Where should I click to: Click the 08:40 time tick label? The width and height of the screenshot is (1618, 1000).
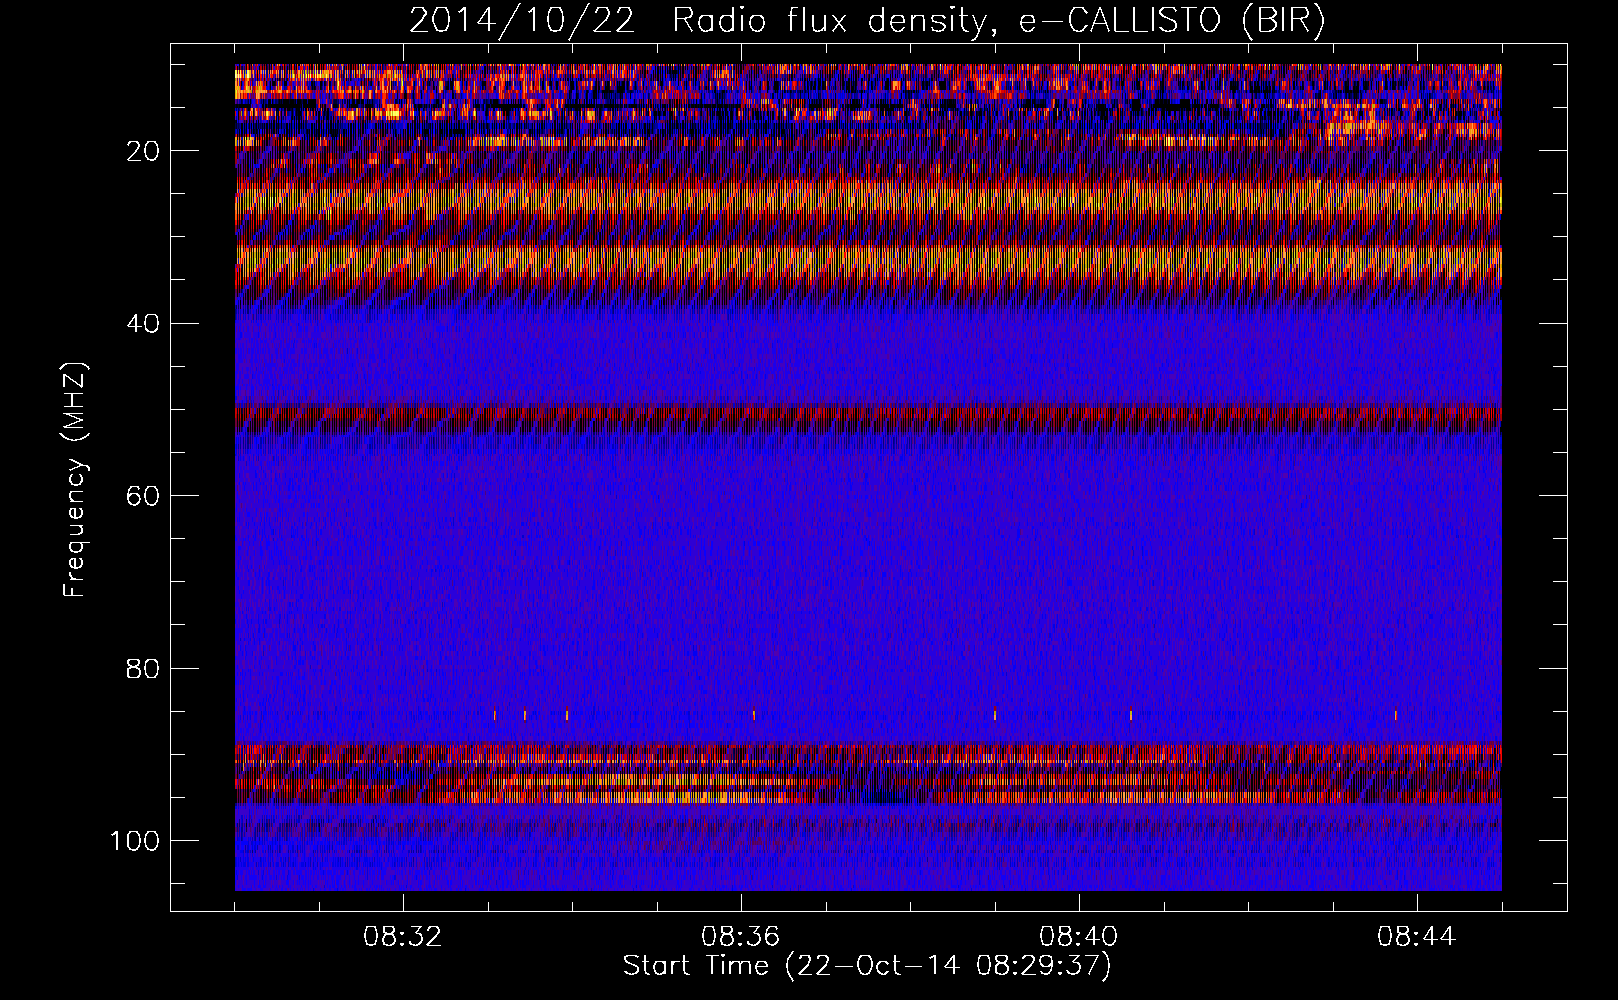pos(1079,937)
